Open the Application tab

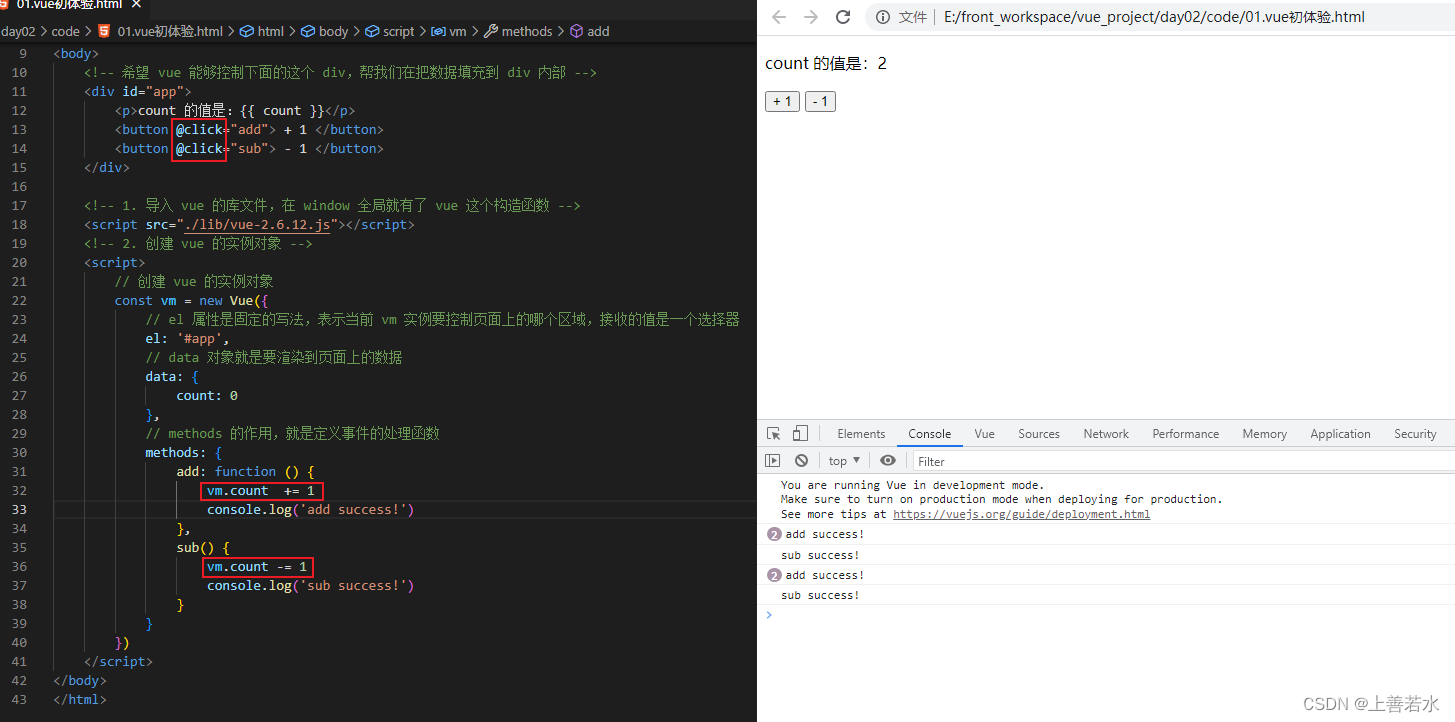point(1340,434)
